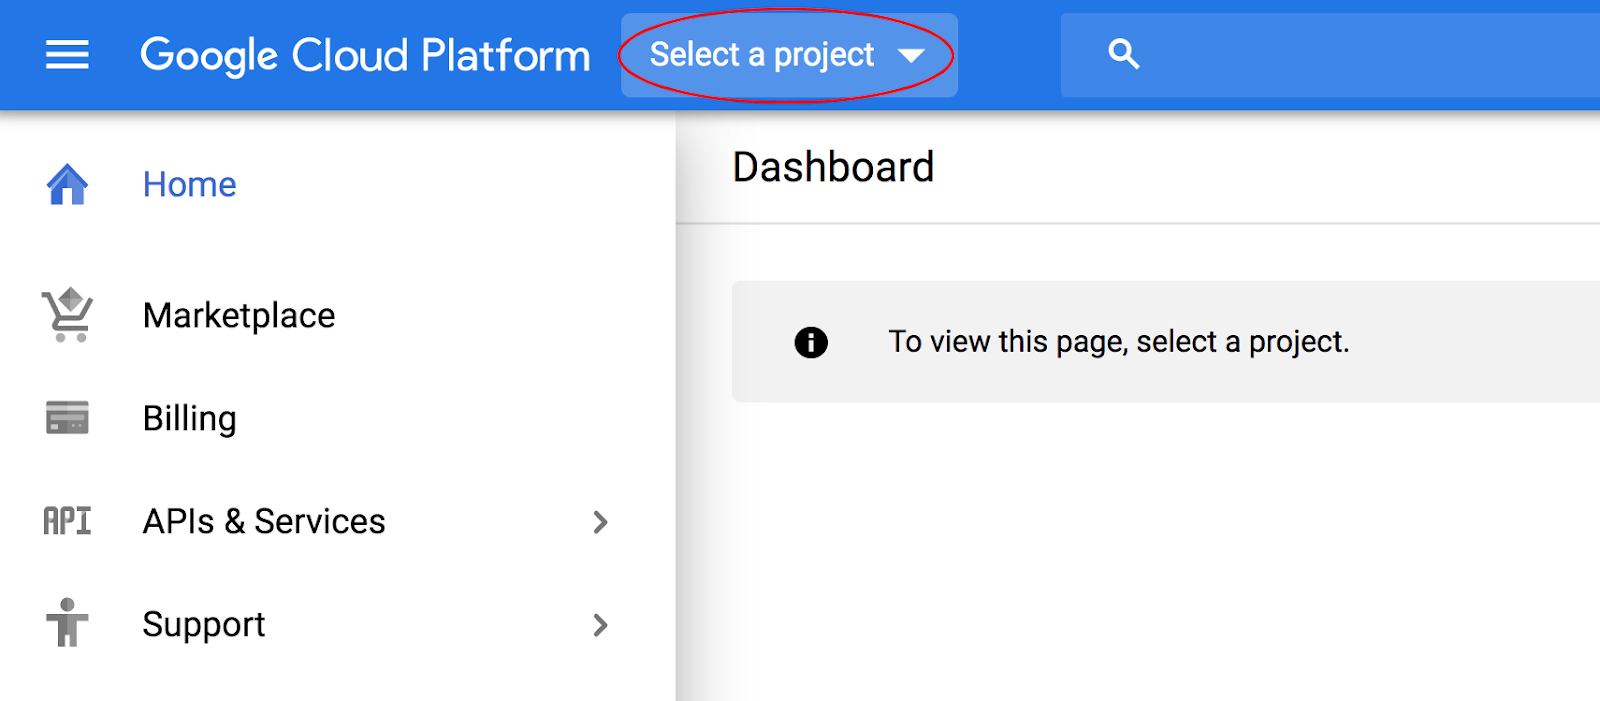
Task: Click the Home house icon
Action: click(x=67, y=185)
